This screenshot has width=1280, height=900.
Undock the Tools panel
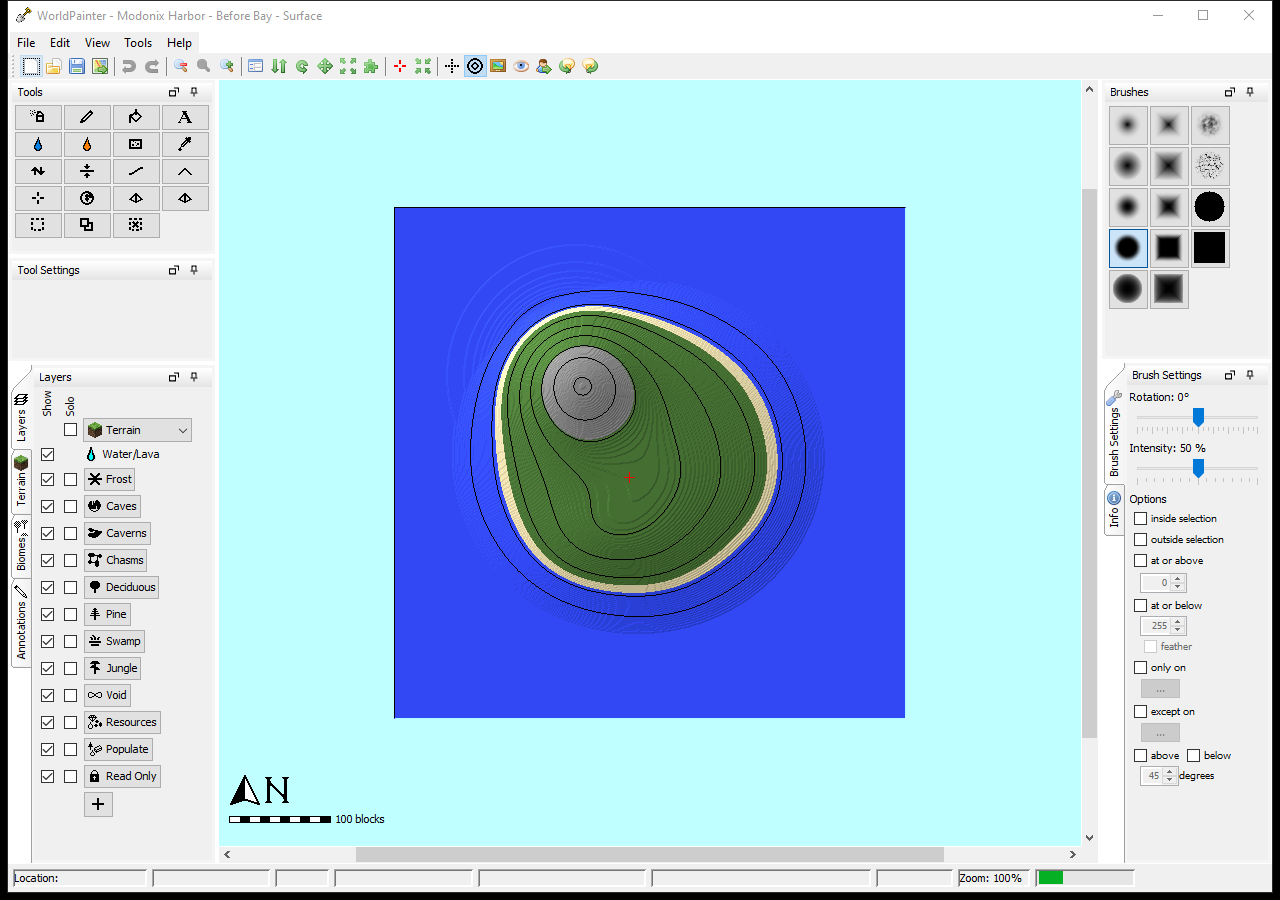(x=173, y=92)
